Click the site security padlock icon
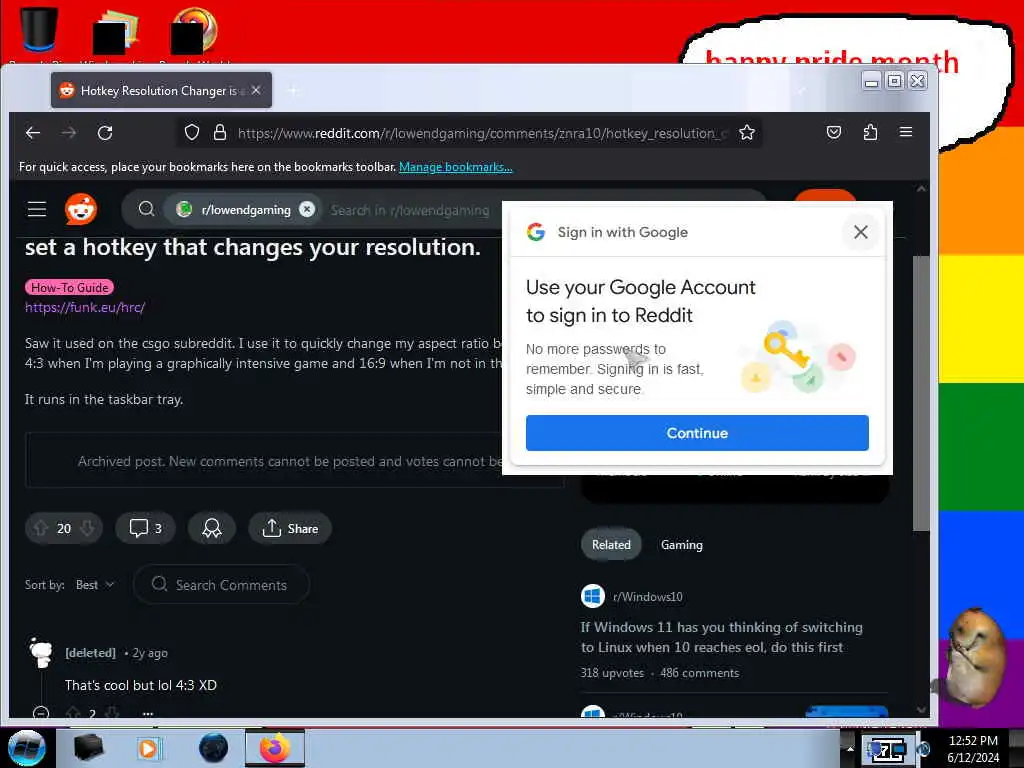The width and height of the screenshot is (1024, 768). click(220, 133)
